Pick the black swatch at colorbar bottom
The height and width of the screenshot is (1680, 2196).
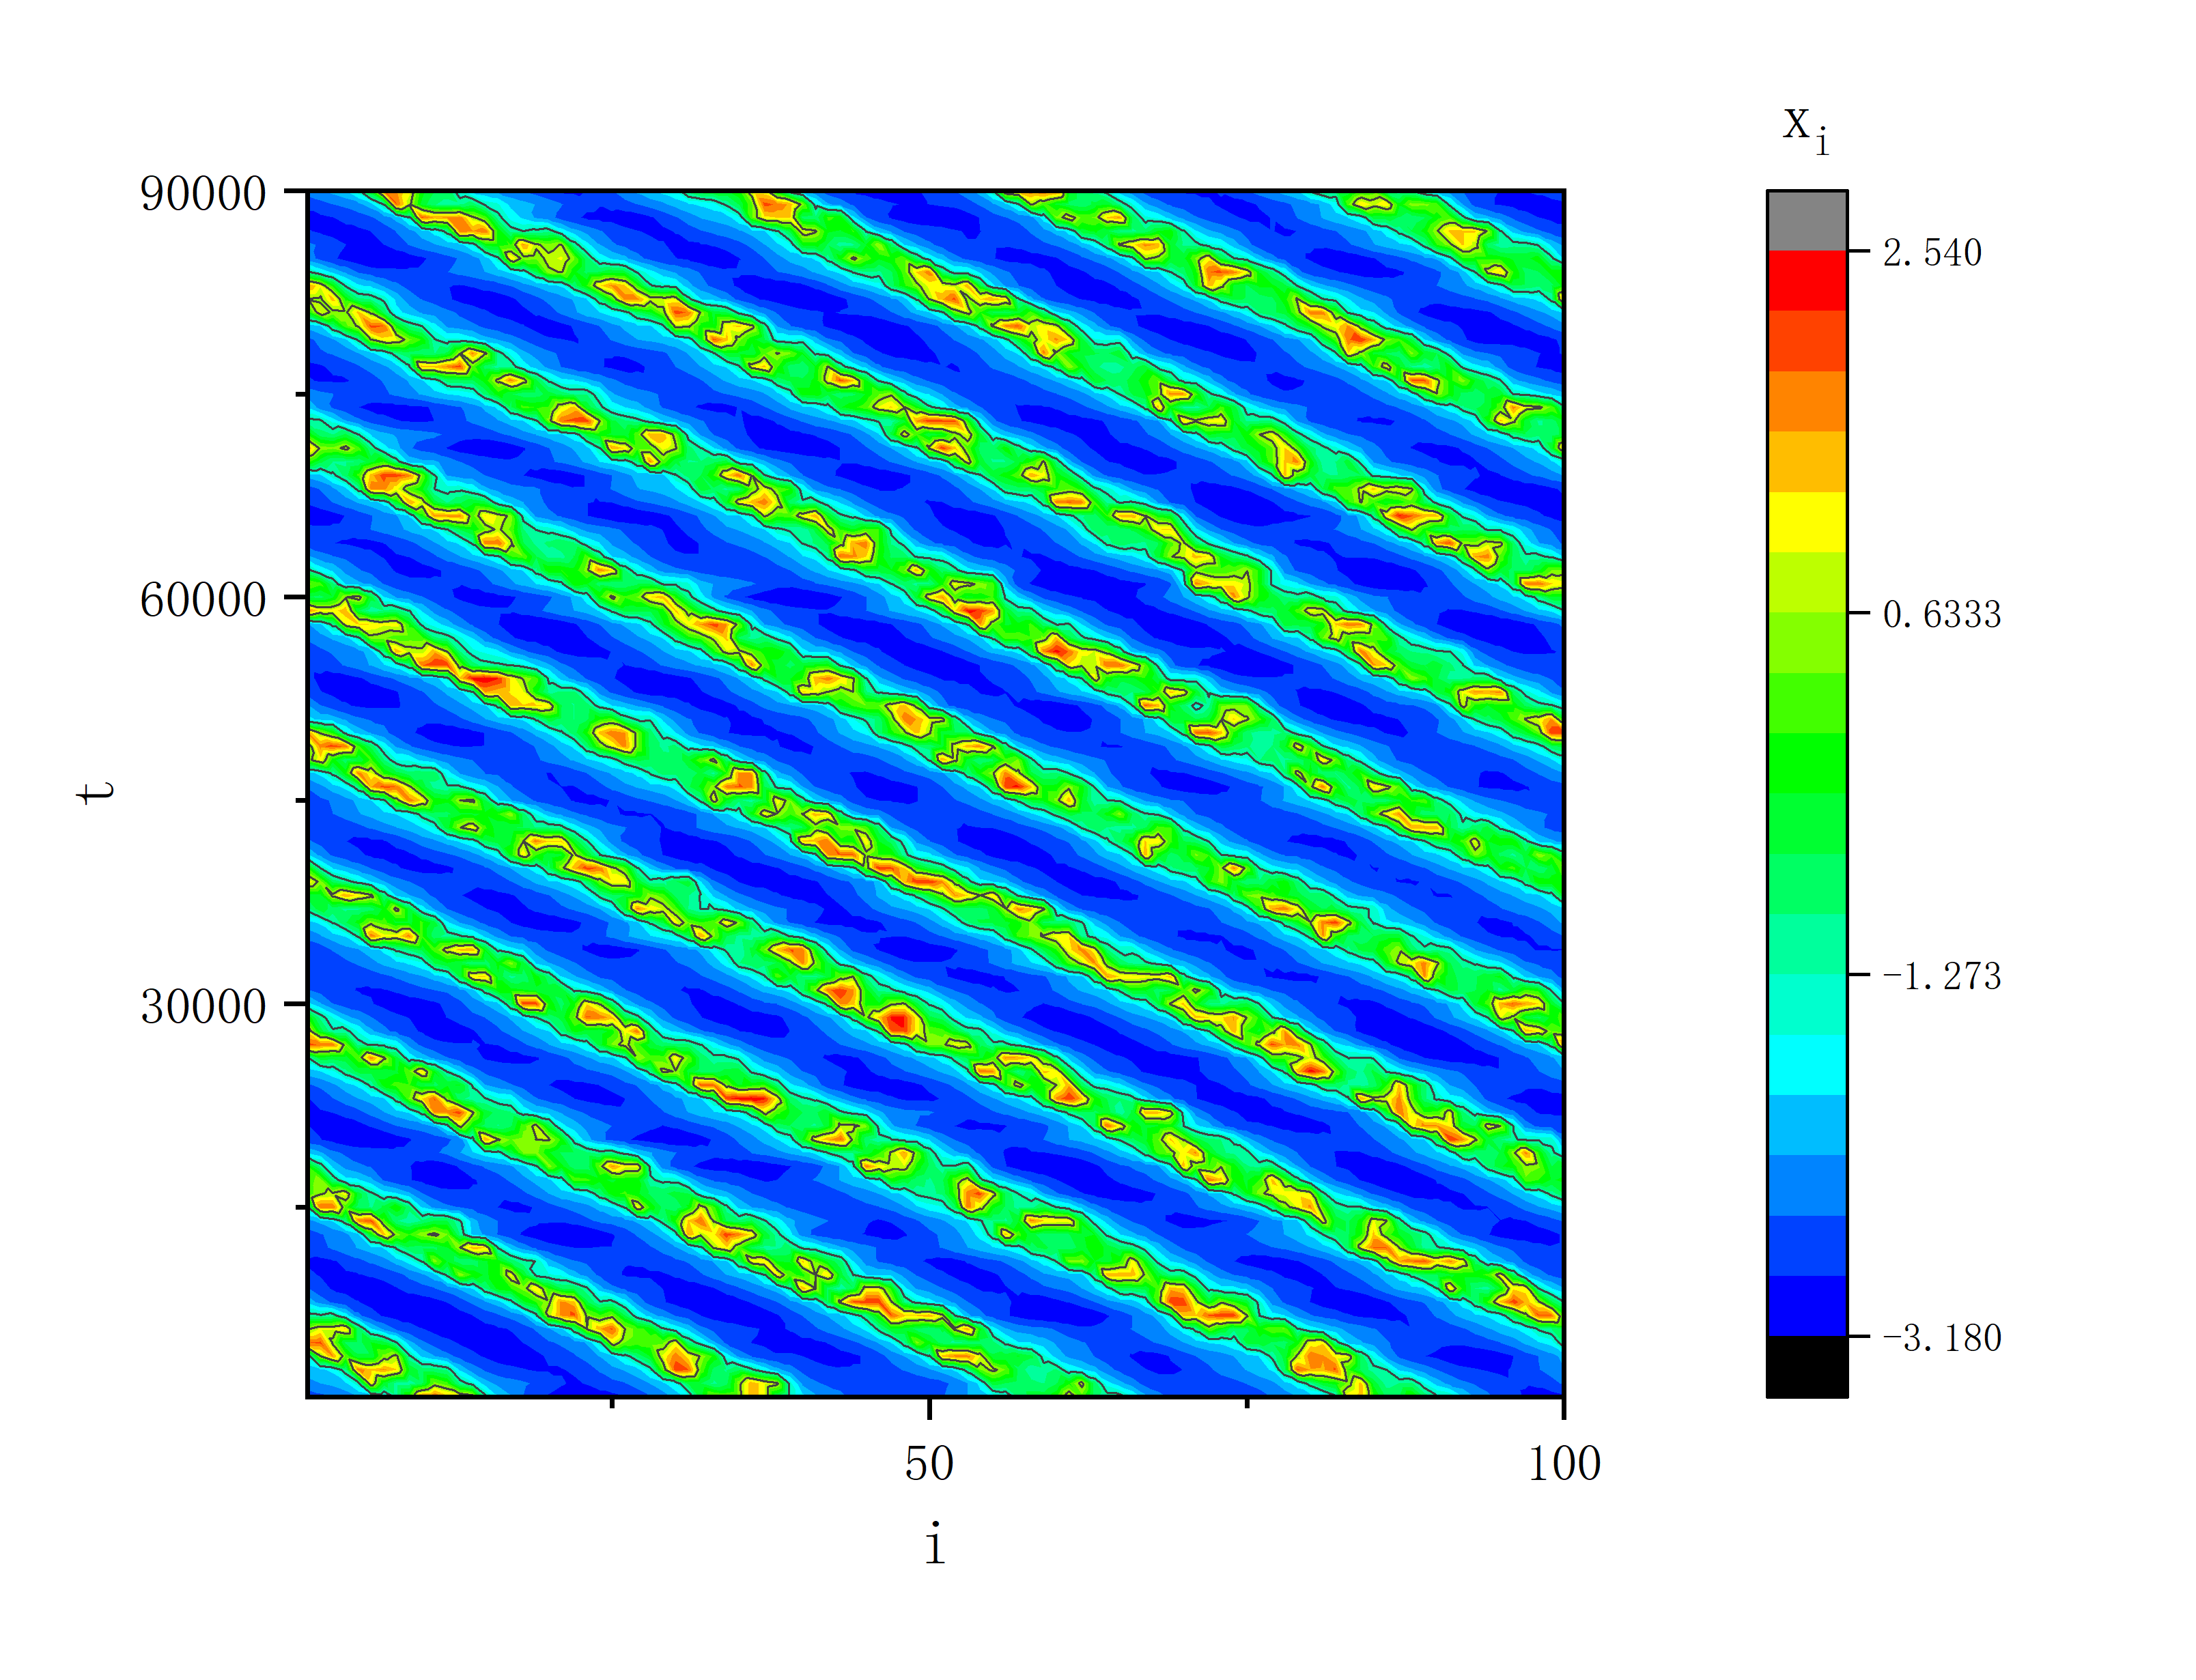(x=1807, y=1366)
